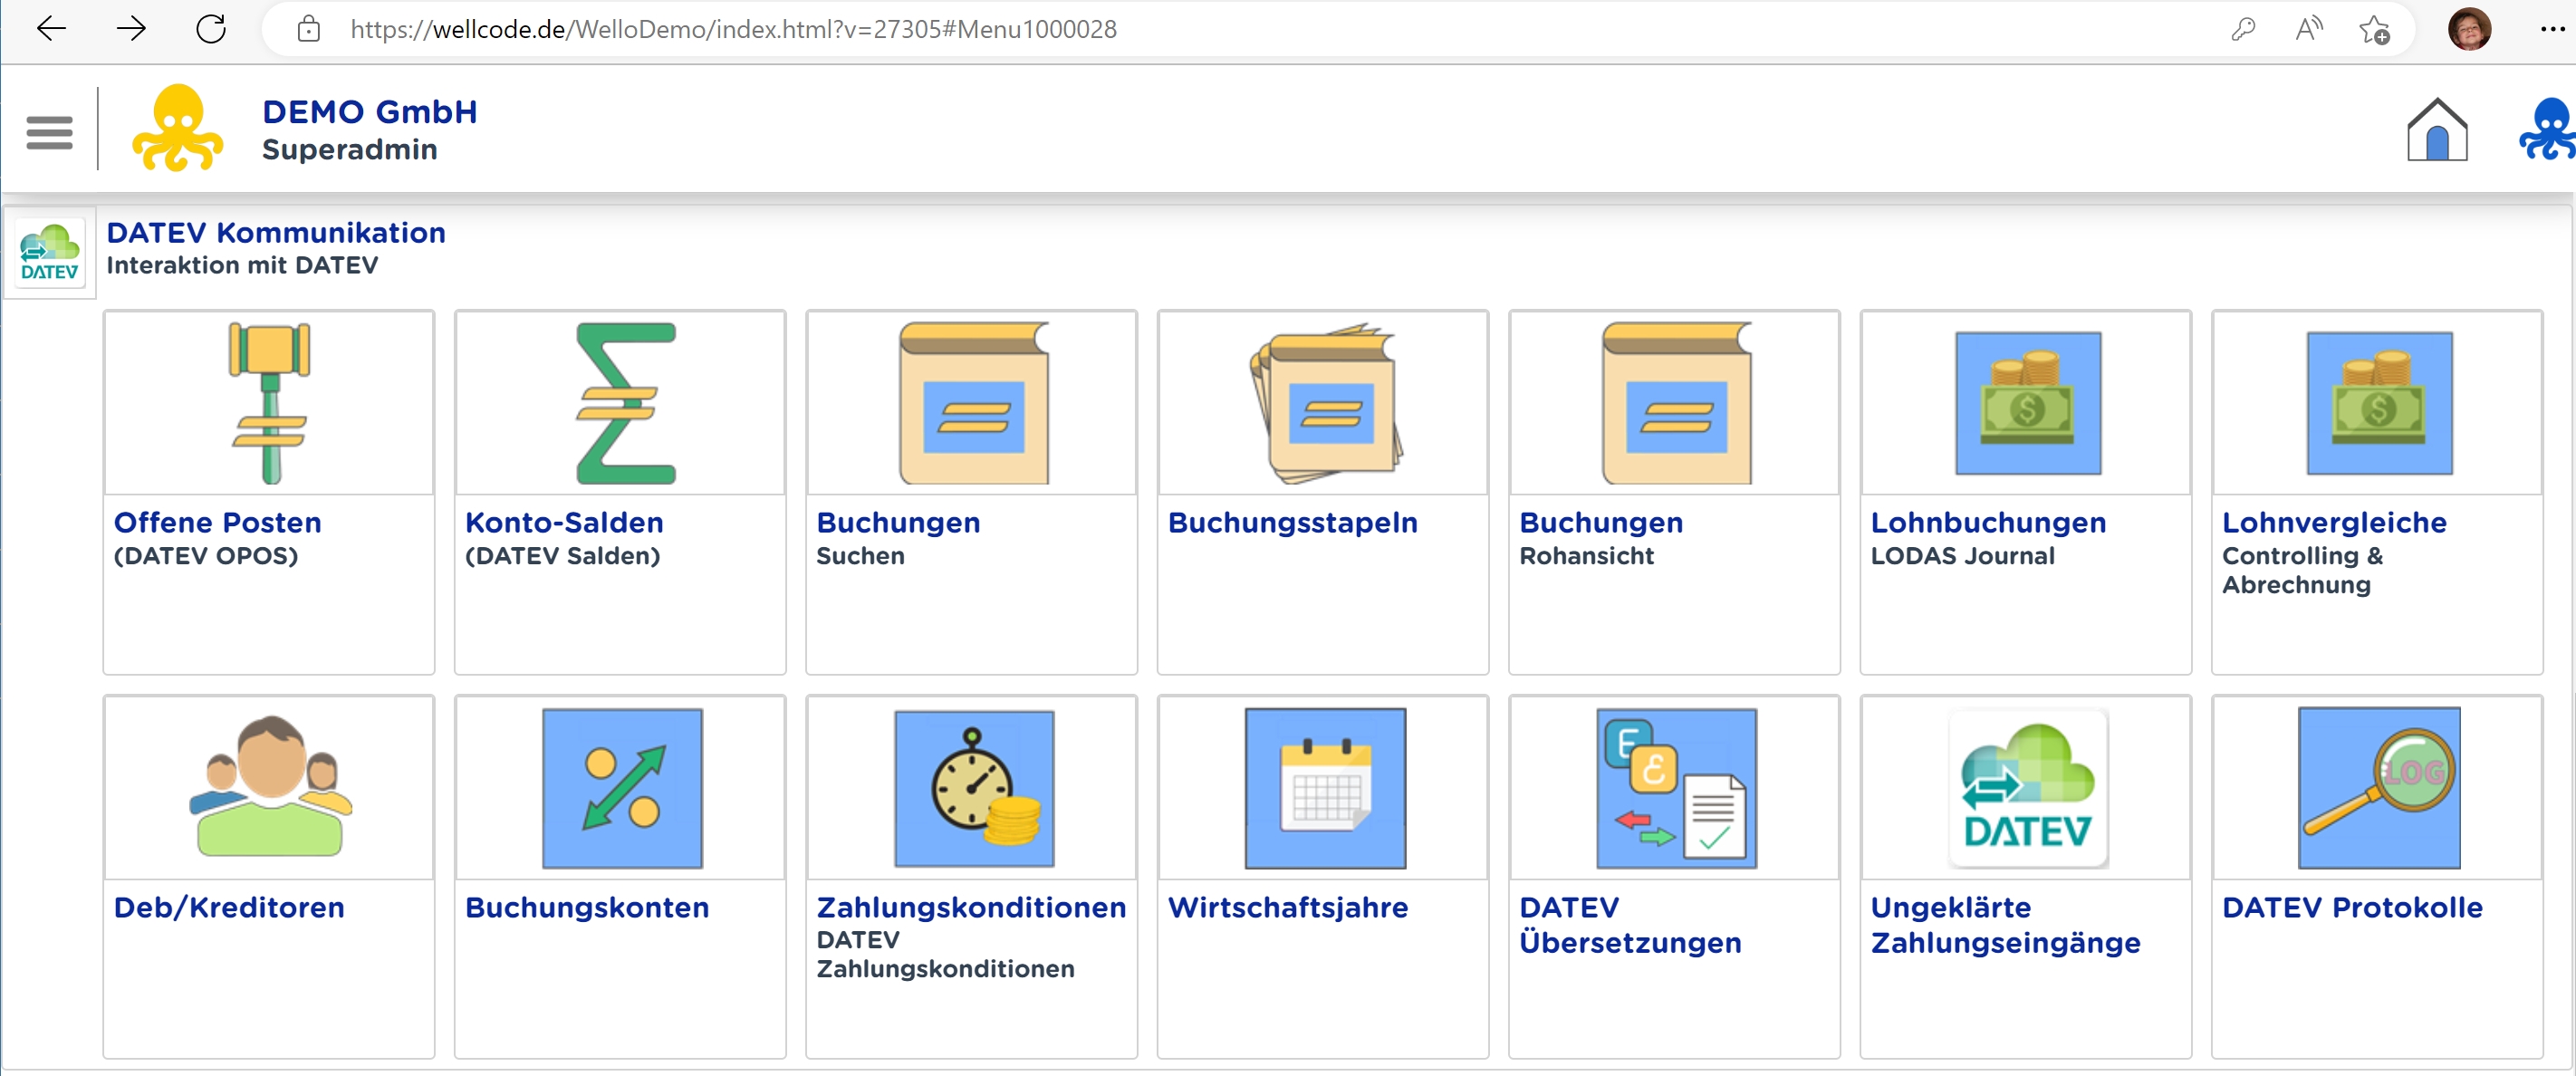Open DATEV Übersetzungen currency icon
This screenshot has height=1076, width=2576.
(x=1676, y=787)
